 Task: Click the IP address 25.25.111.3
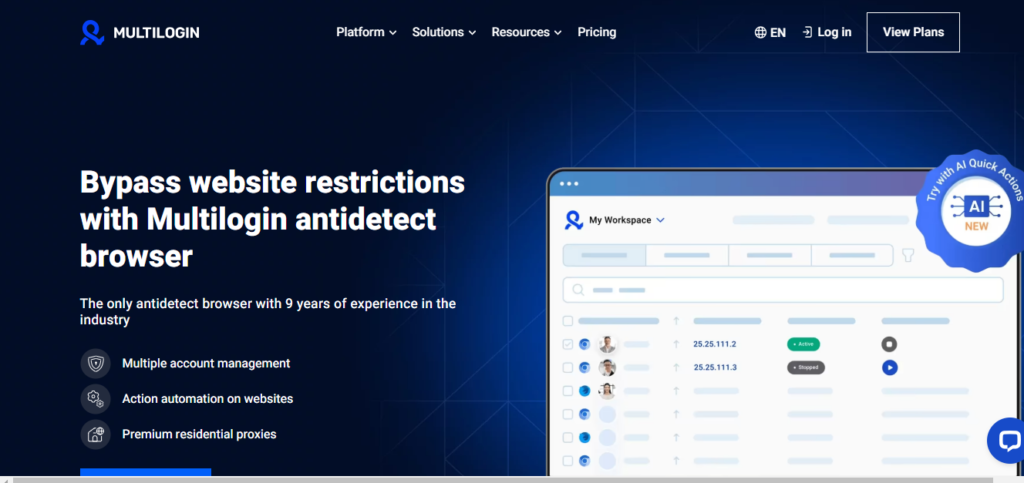pyautogui.click(x=715, y=367)
